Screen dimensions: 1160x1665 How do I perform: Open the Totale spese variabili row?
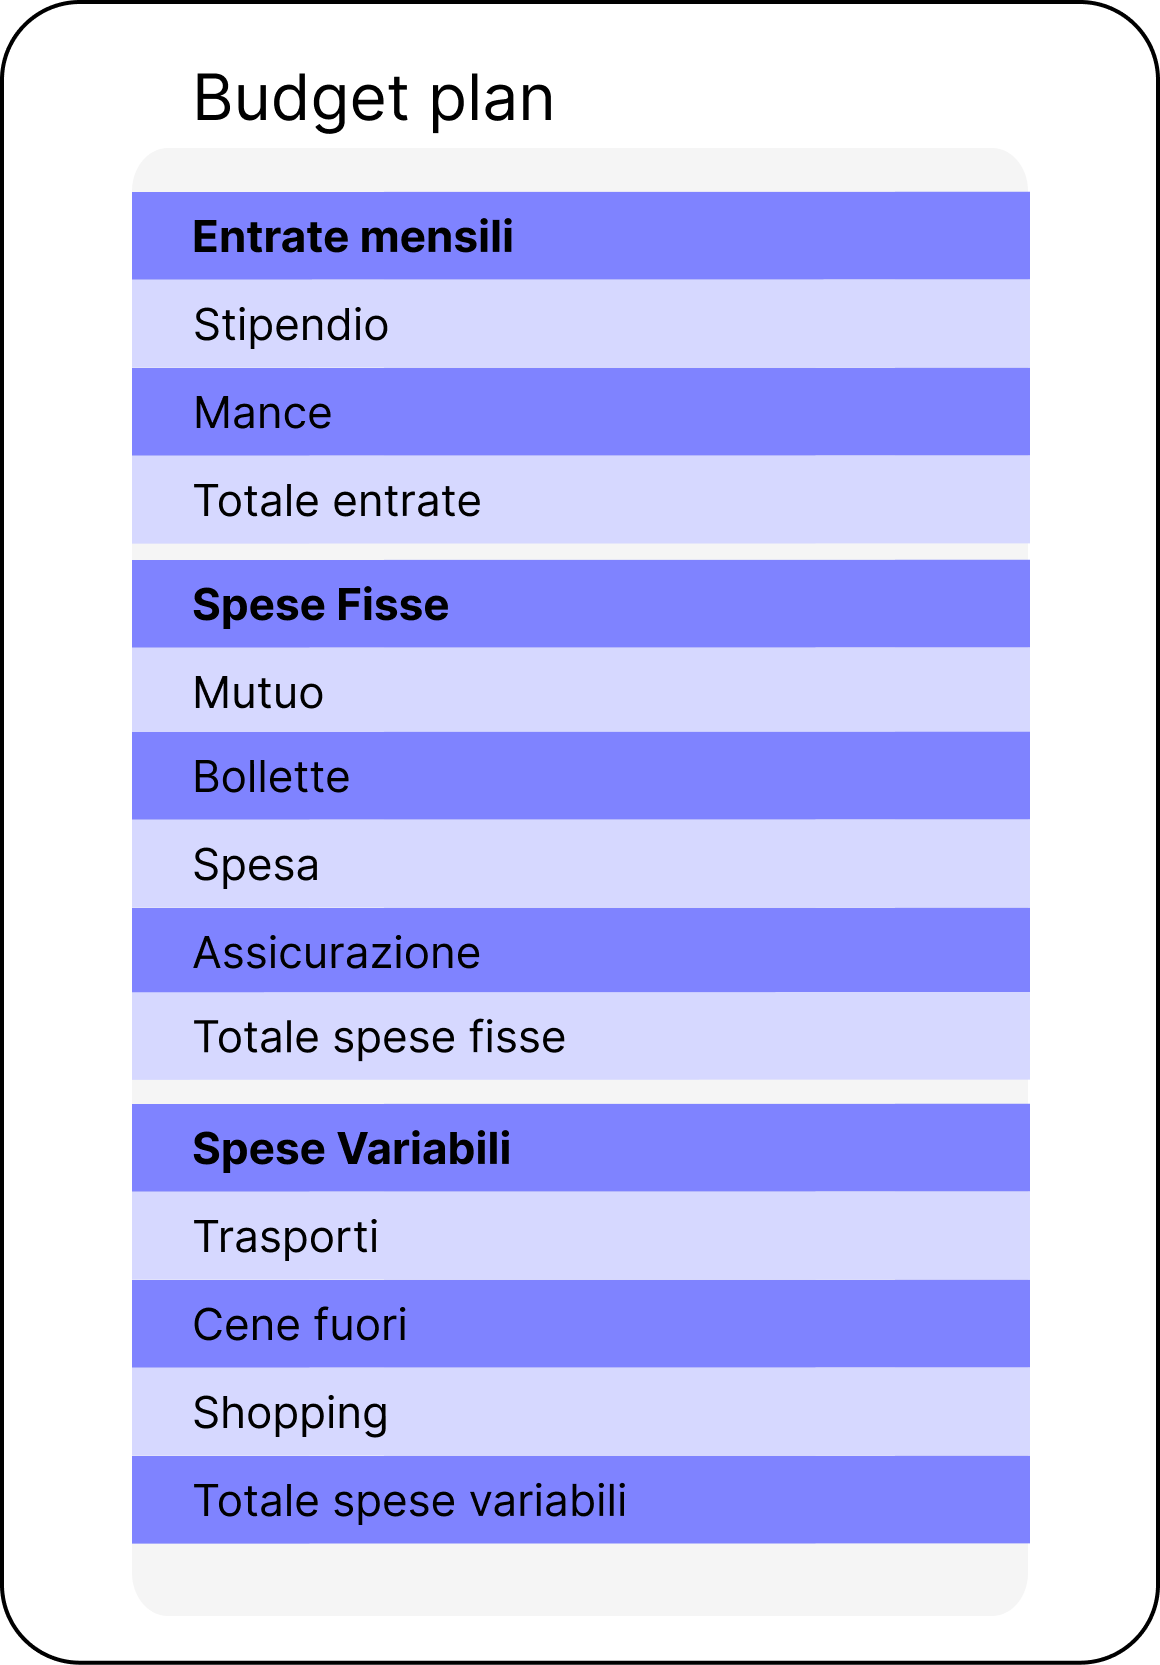580,1500
